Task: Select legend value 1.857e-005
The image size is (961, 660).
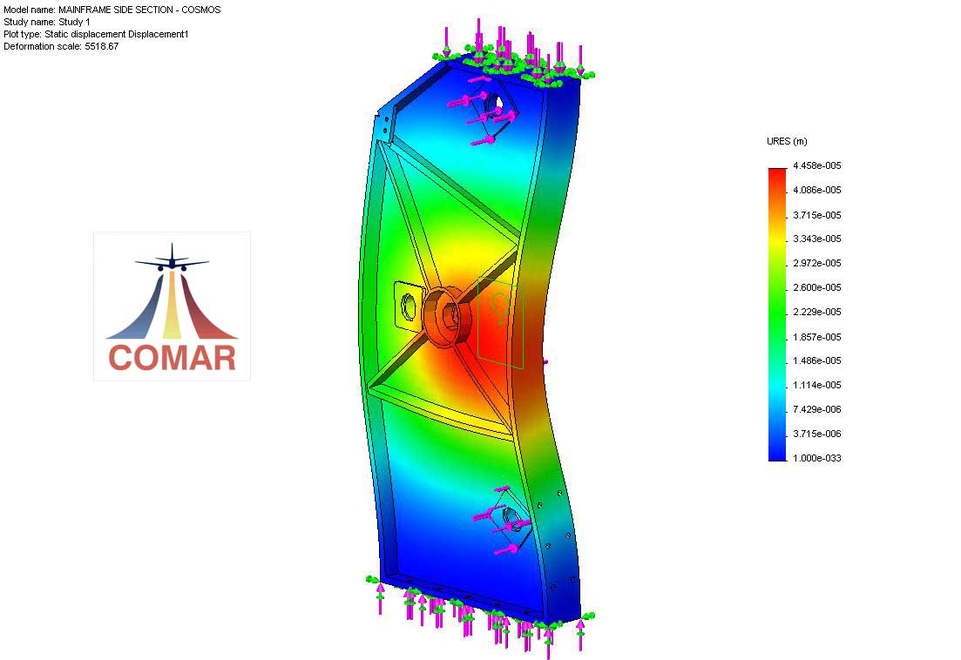Action: click(817, 337)
